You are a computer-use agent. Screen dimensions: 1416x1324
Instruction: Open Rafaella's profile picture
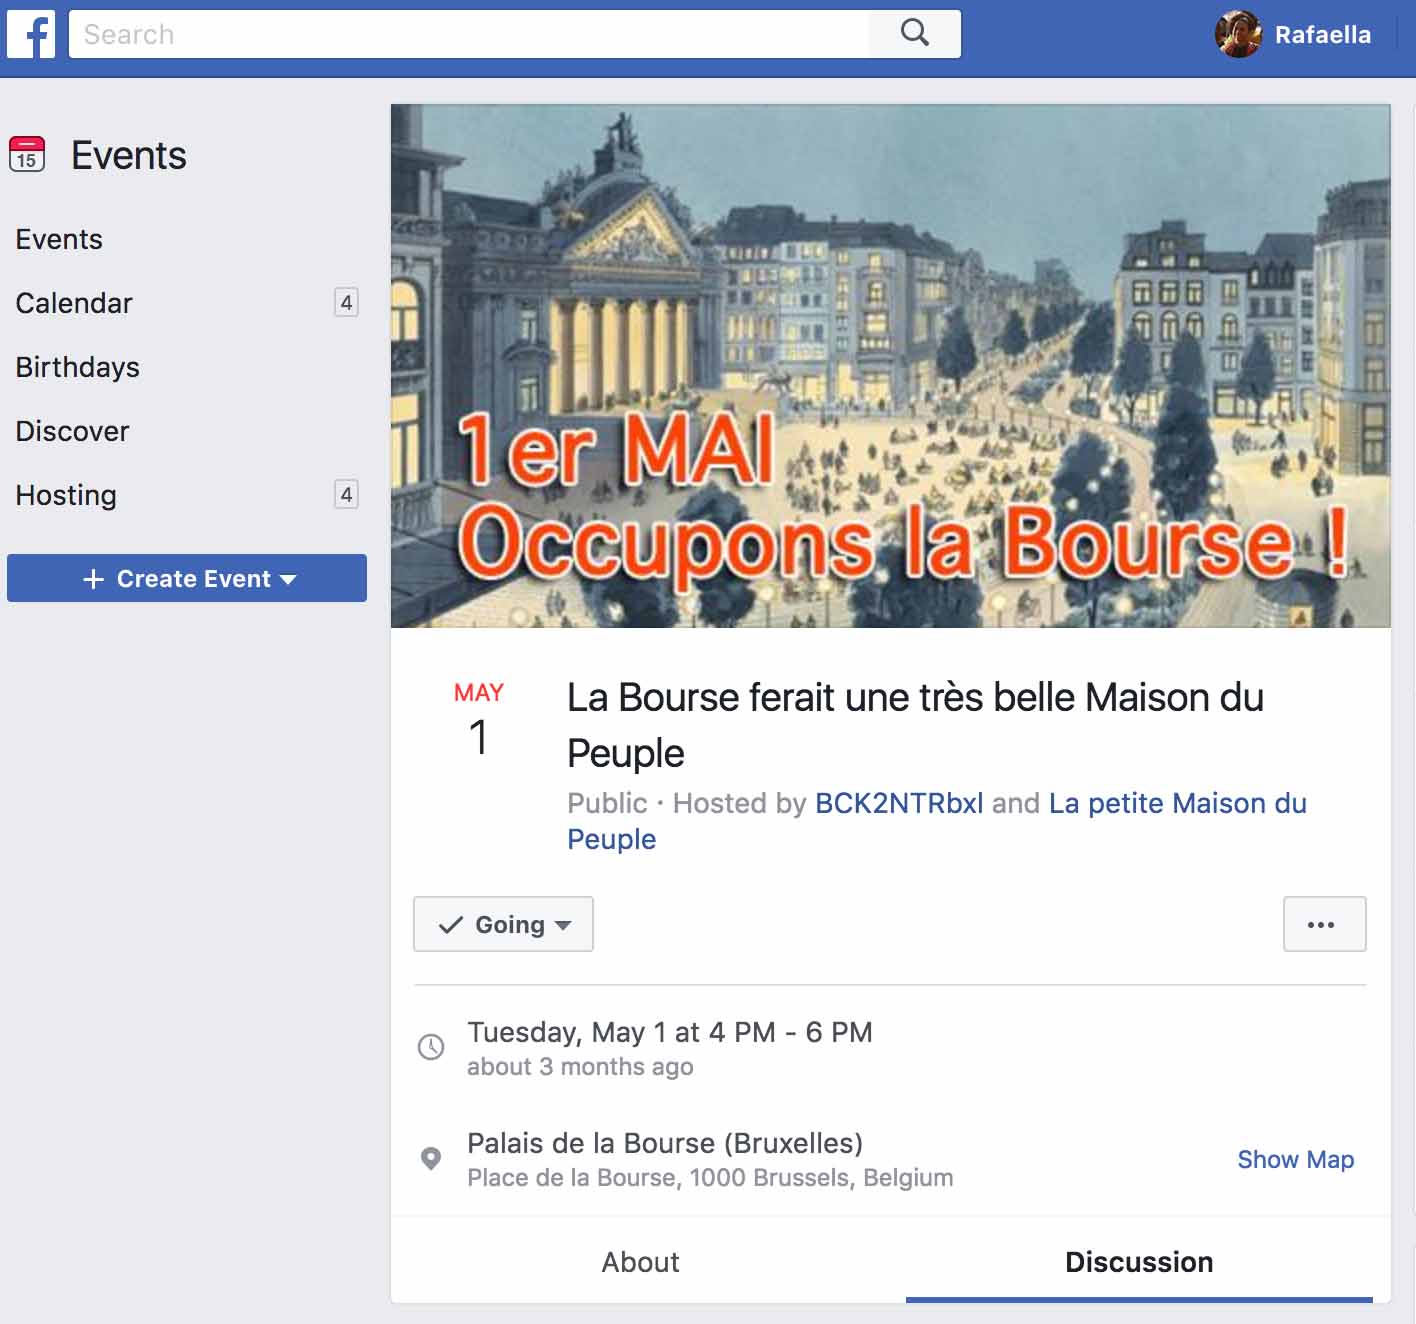pyautogui.click(x=1238, y=34)
